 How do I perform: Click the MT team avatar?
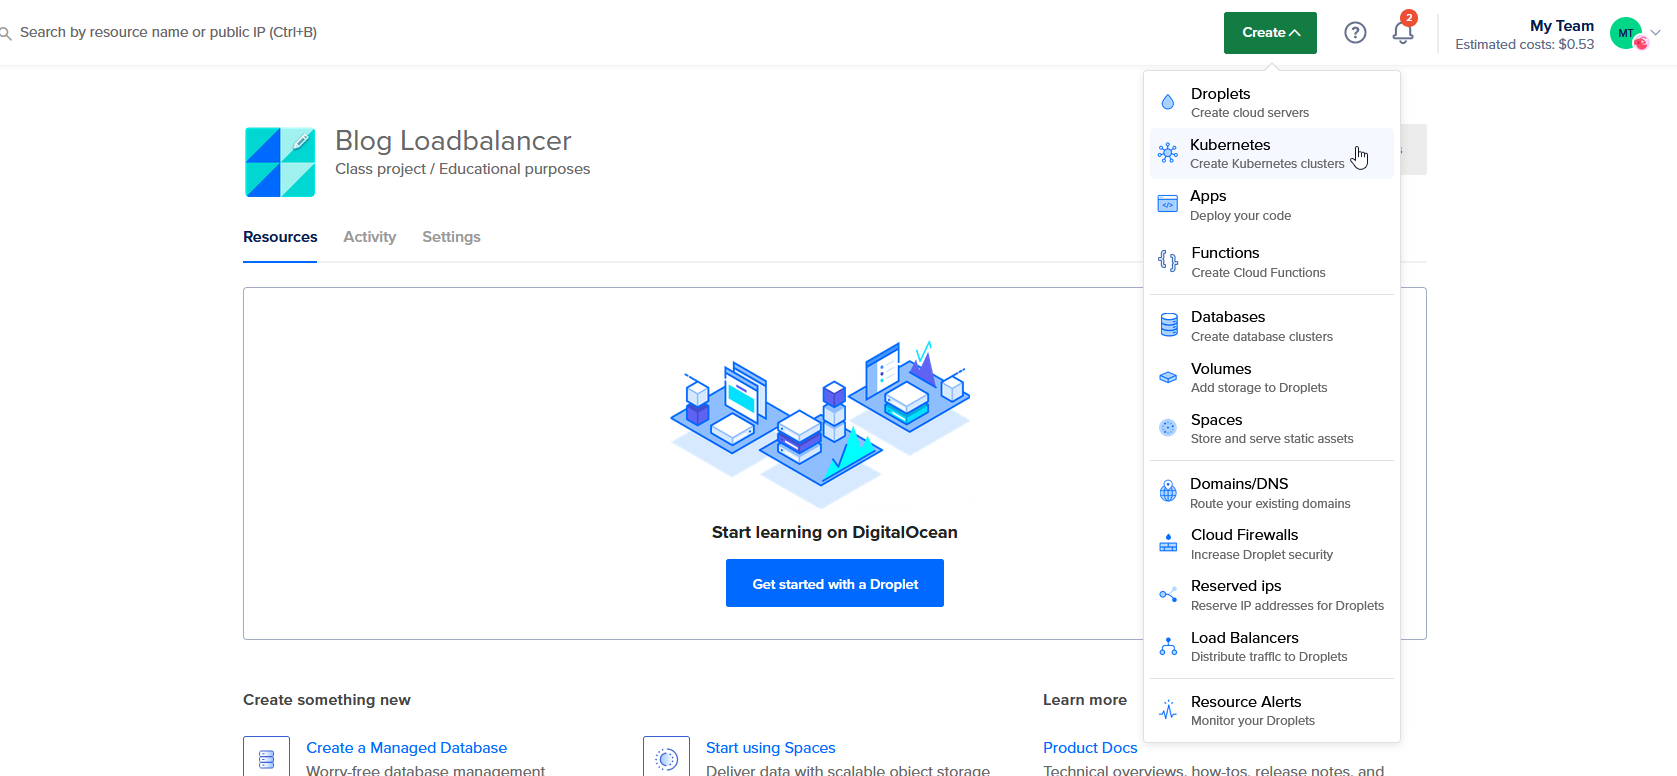pos(1626,33)
